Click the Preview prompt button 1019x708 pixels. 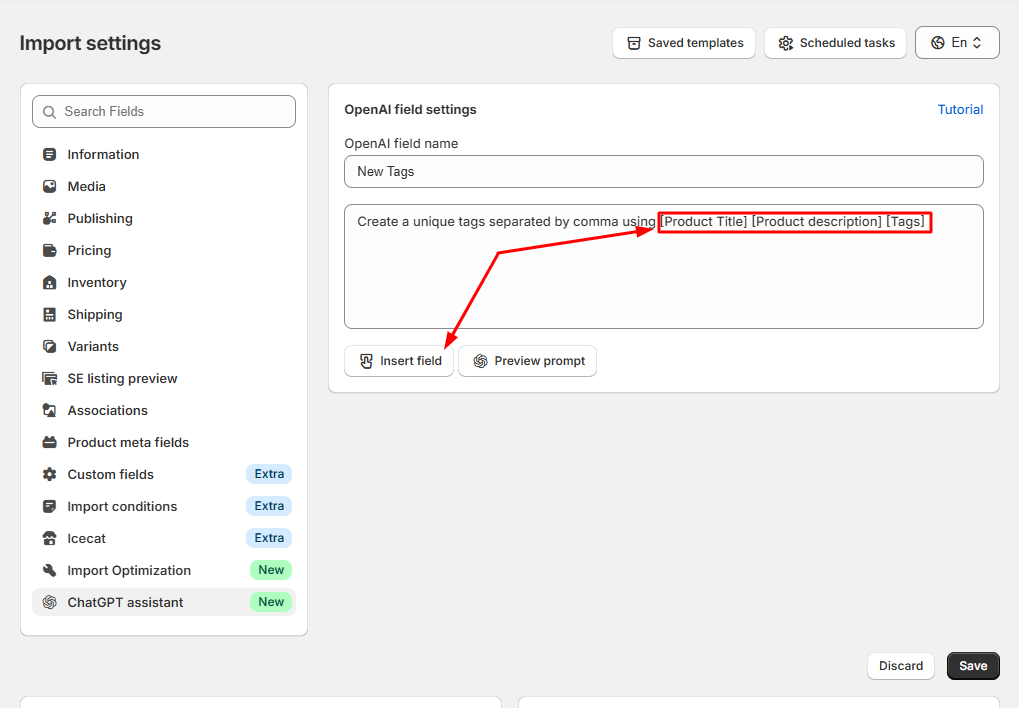(x=527, y=361)
